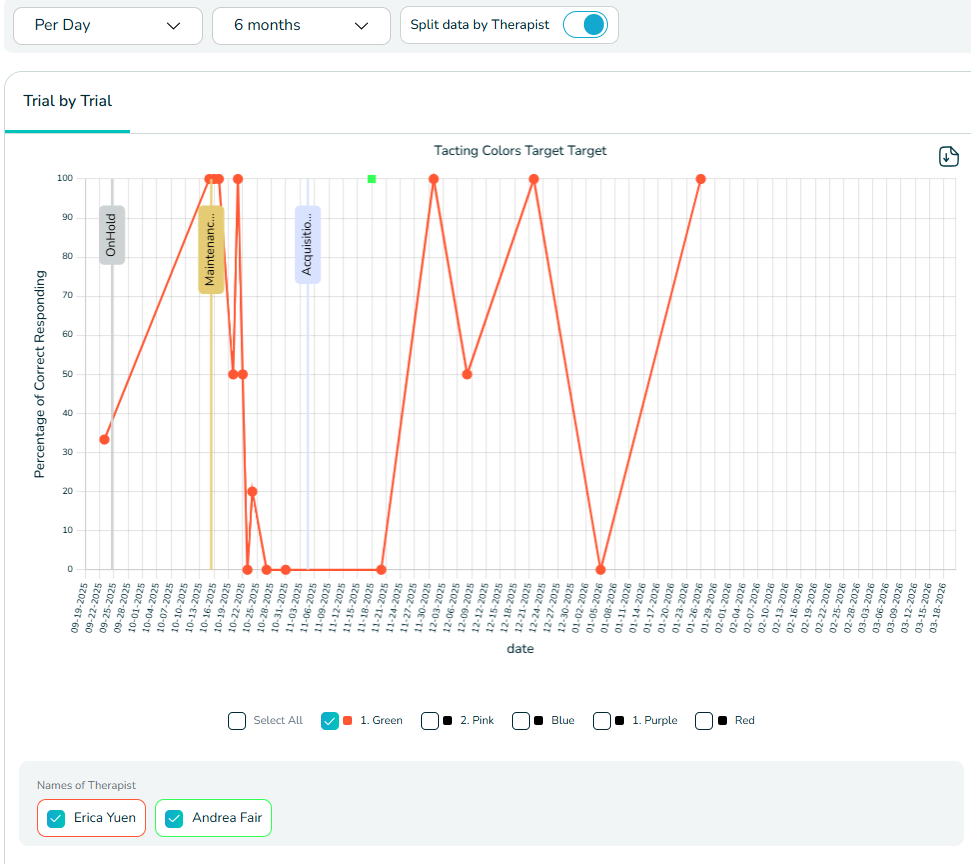Enable the 2. Pink target checkbox
Image resolution: width=971 pixels, height=864 pixels.
point(430,721)
